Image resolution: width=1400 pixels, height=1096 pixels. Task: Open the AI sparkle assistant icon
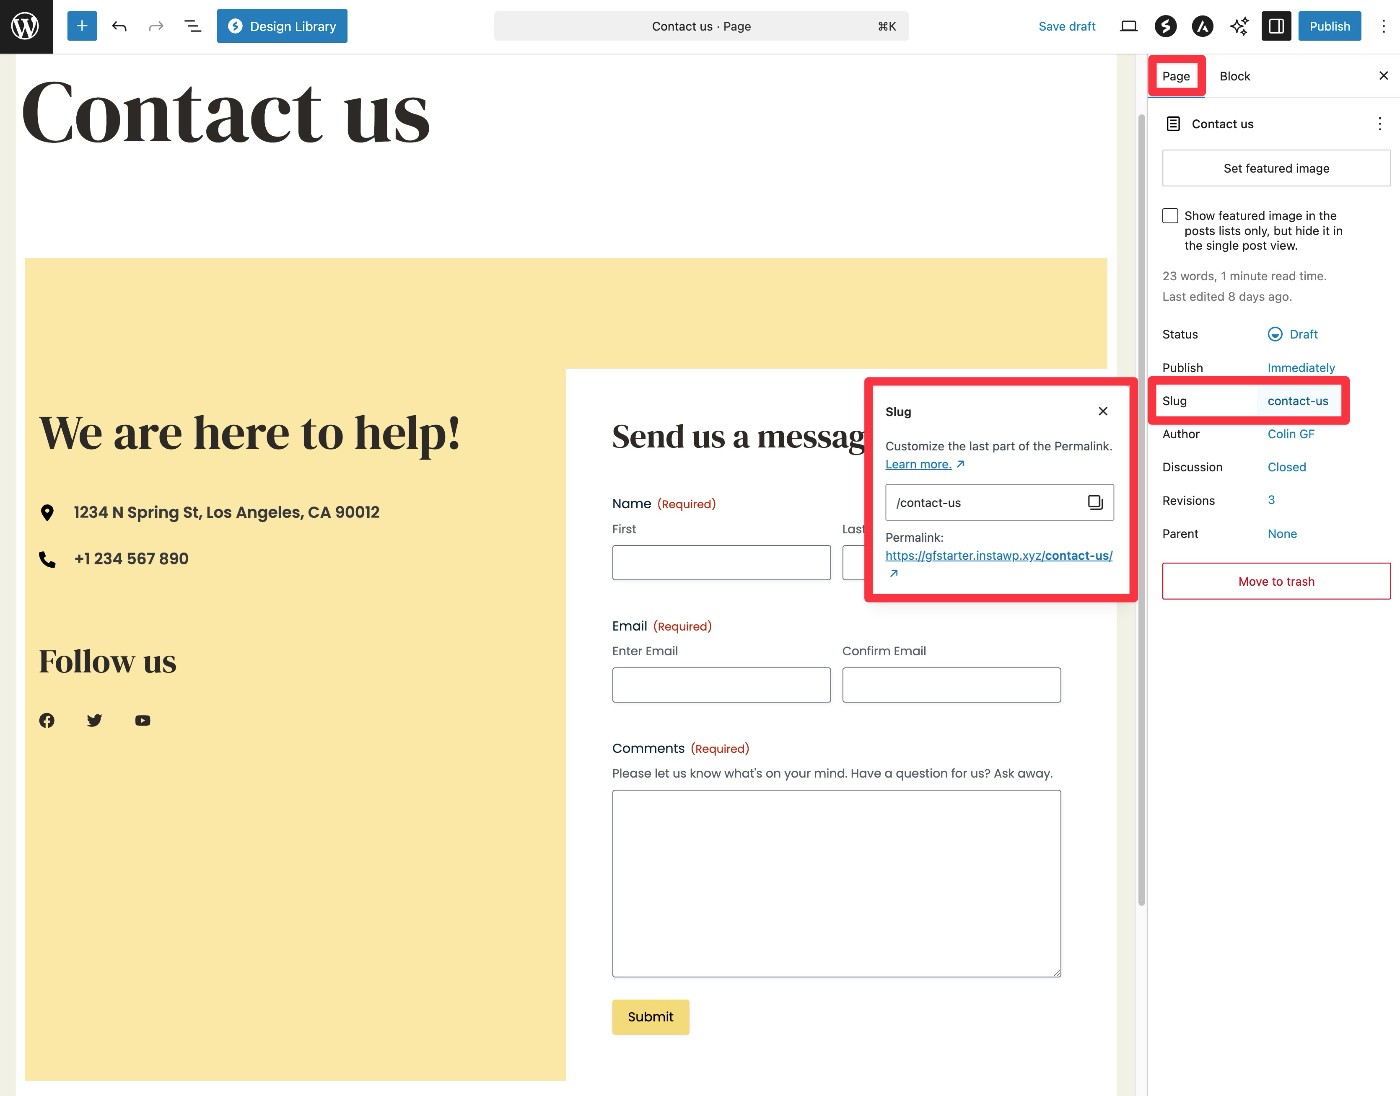[x=1239, y=26]
